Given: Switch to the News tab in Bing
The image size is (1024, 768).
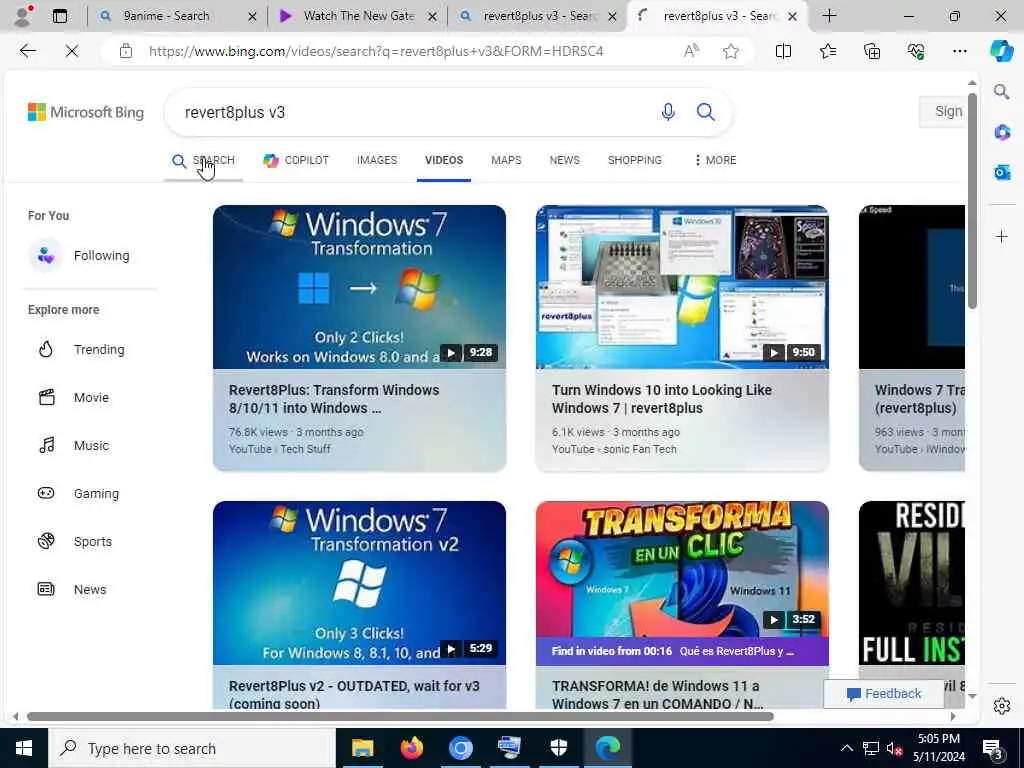Looking at the screenshot, I should [x=564, y=160].
